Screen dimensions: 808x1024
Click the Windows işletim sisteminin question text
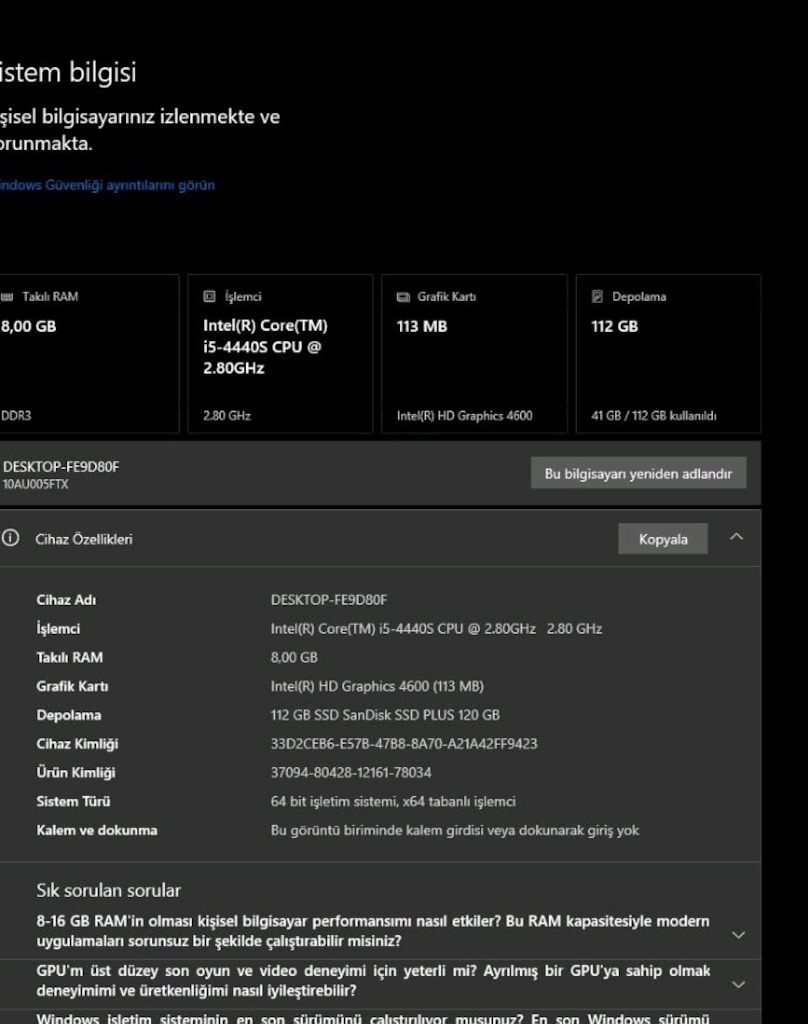pos(373,1017)
